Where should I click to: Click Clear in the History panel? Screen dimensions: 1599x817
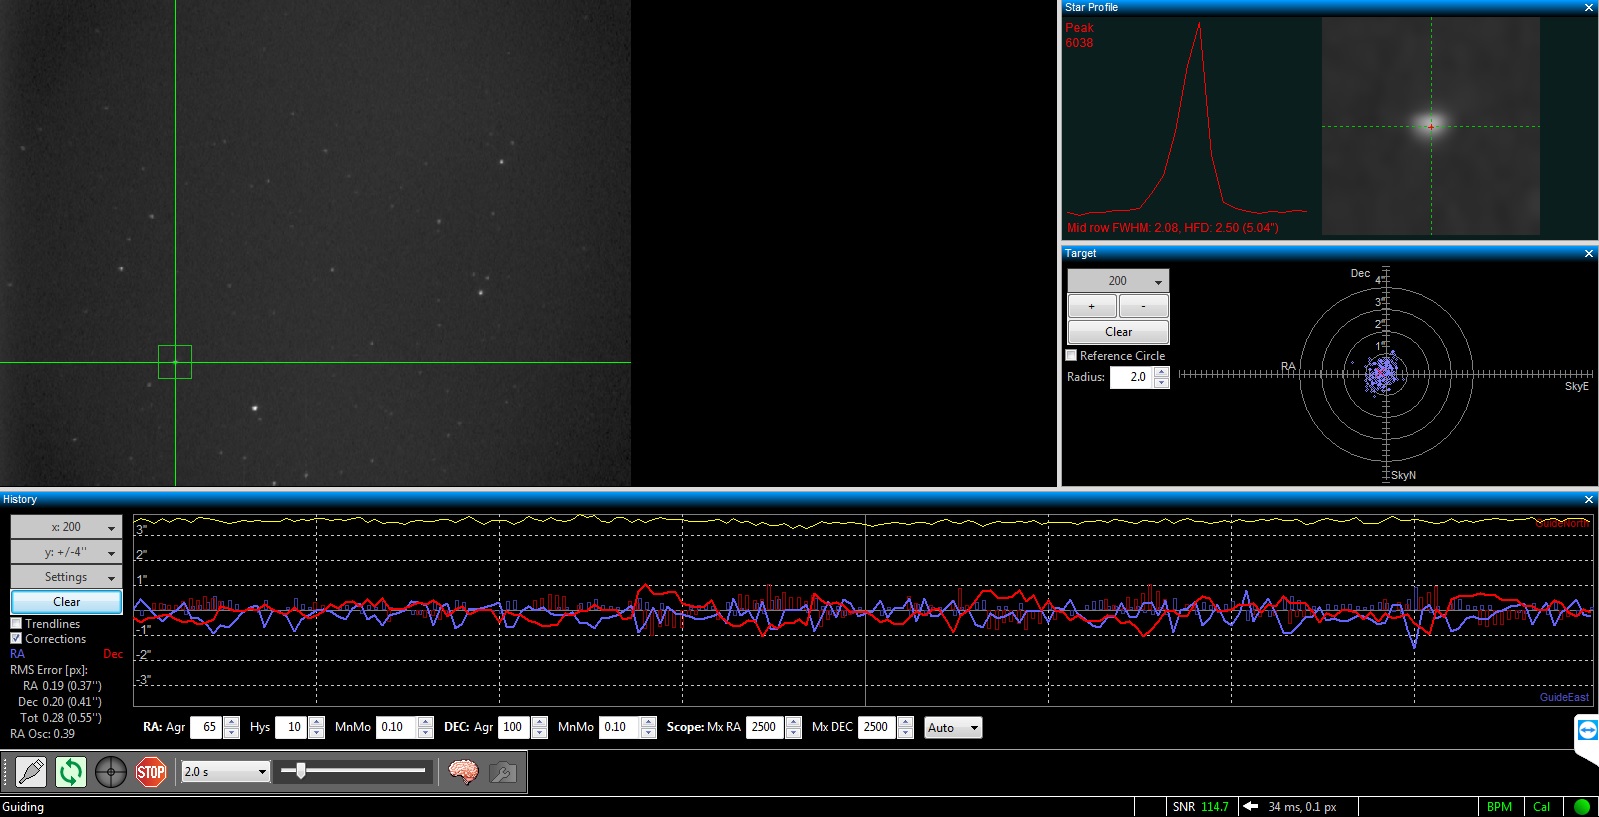pyautogui.click(x=66, y=602)
